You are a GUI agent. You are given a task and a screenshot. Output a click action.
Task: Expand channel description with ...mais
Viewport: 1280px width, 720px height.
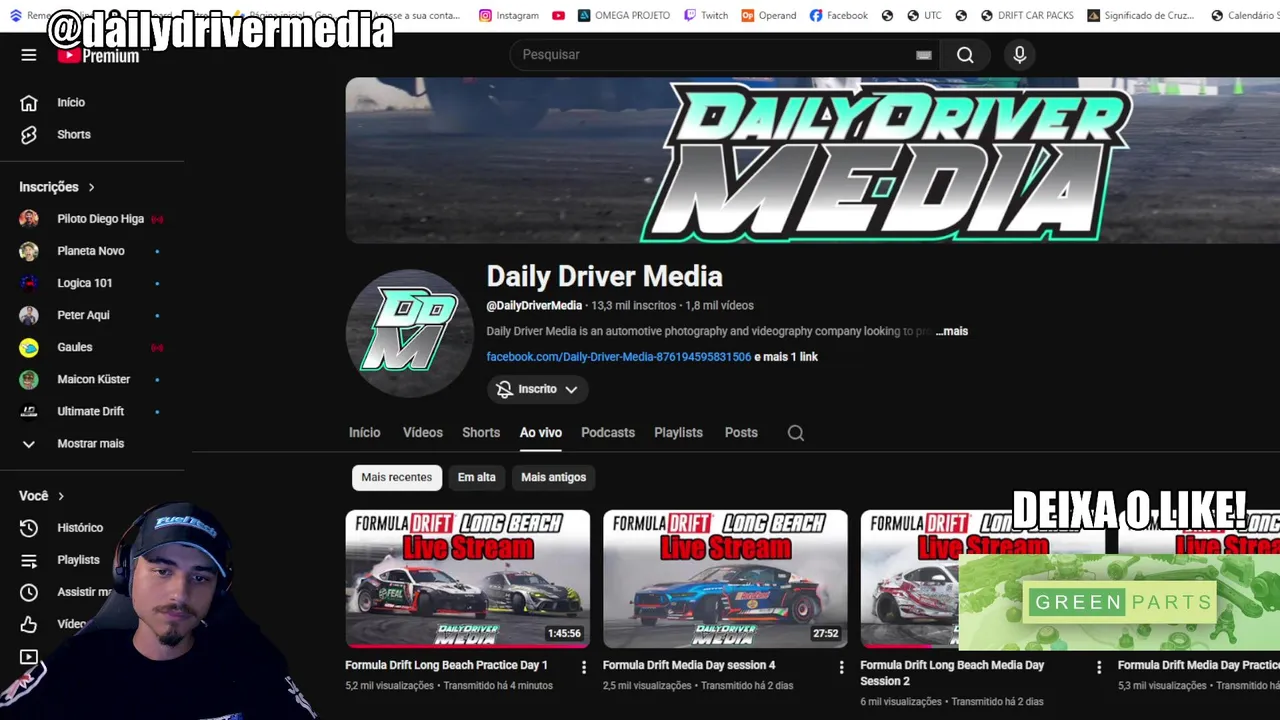click(x=951, y=331)
